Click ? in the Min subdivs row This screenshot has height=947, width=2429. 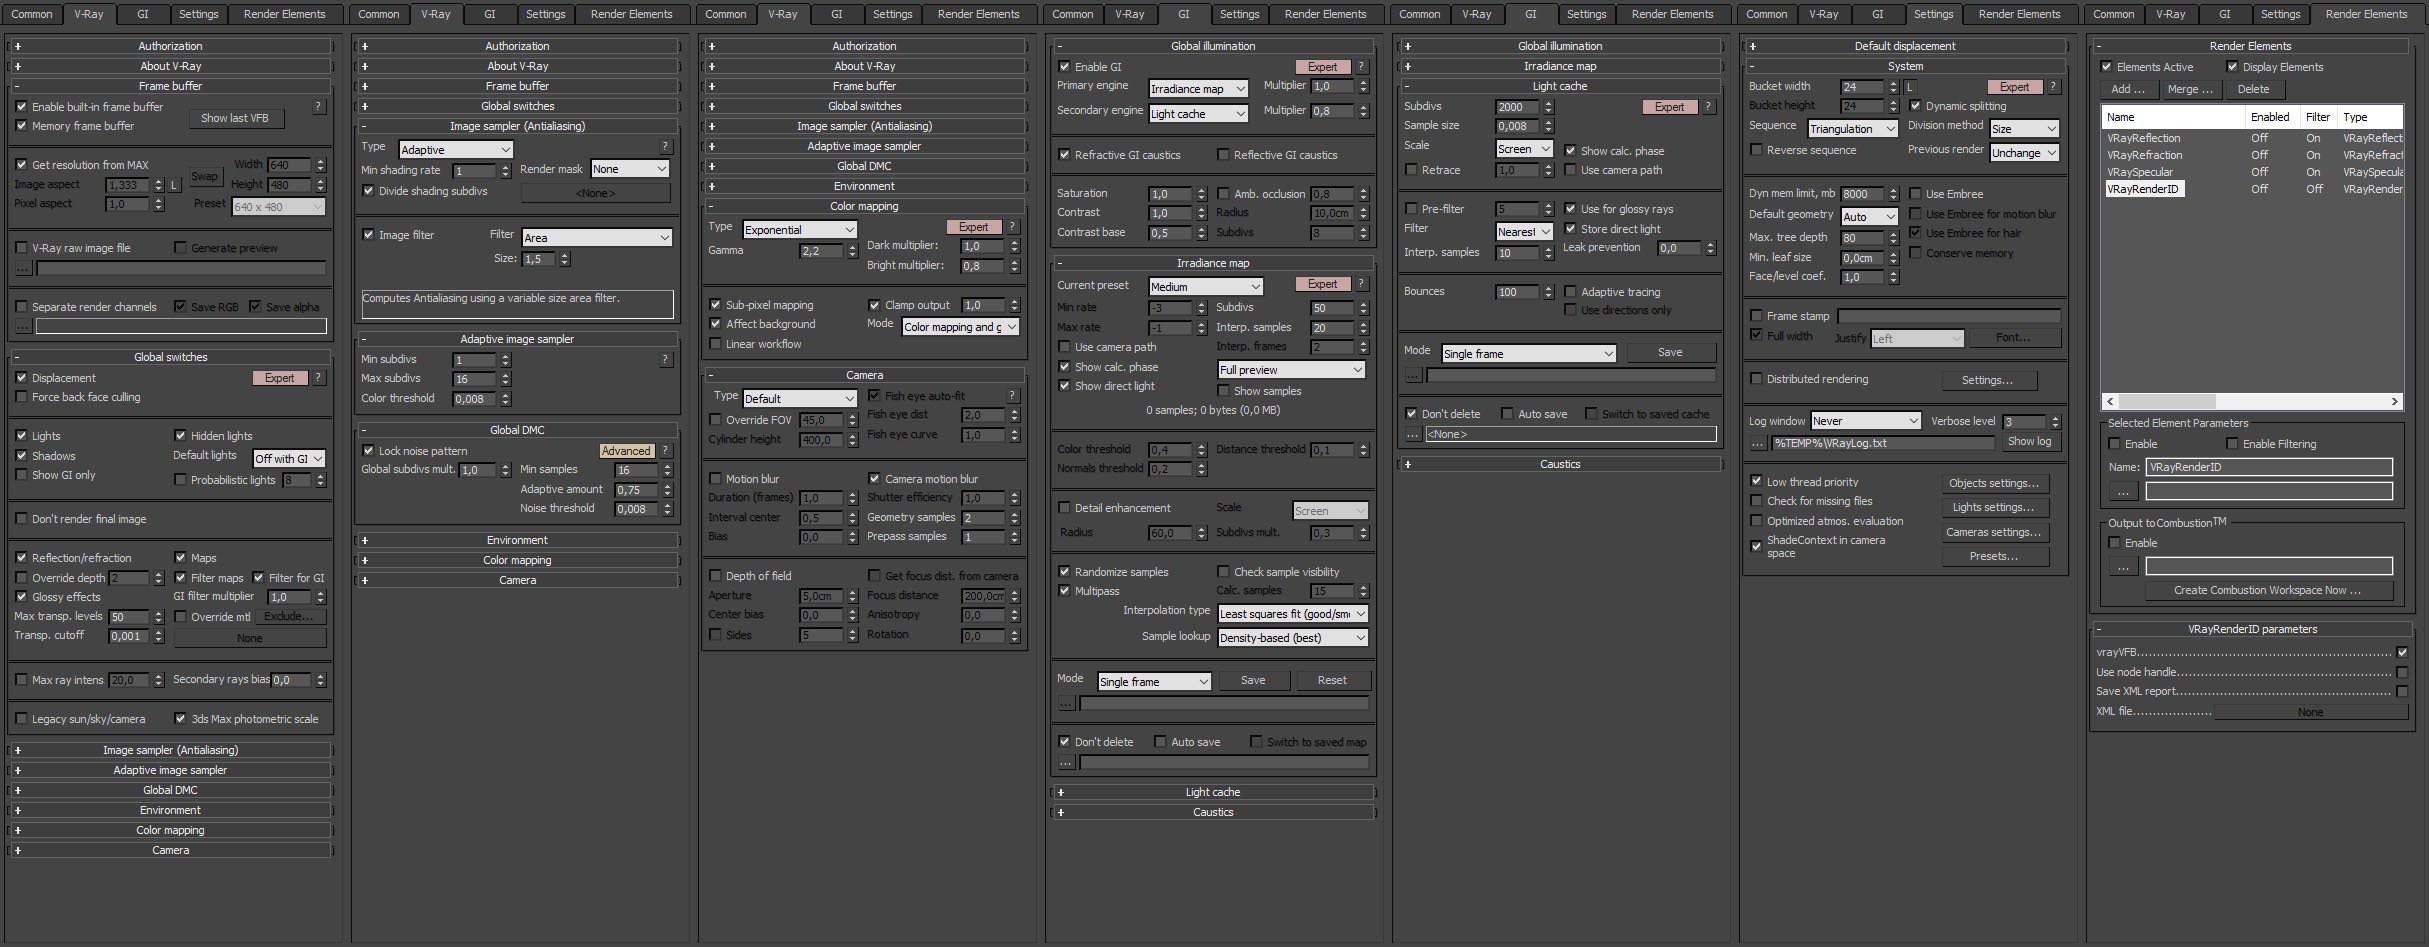665,359
